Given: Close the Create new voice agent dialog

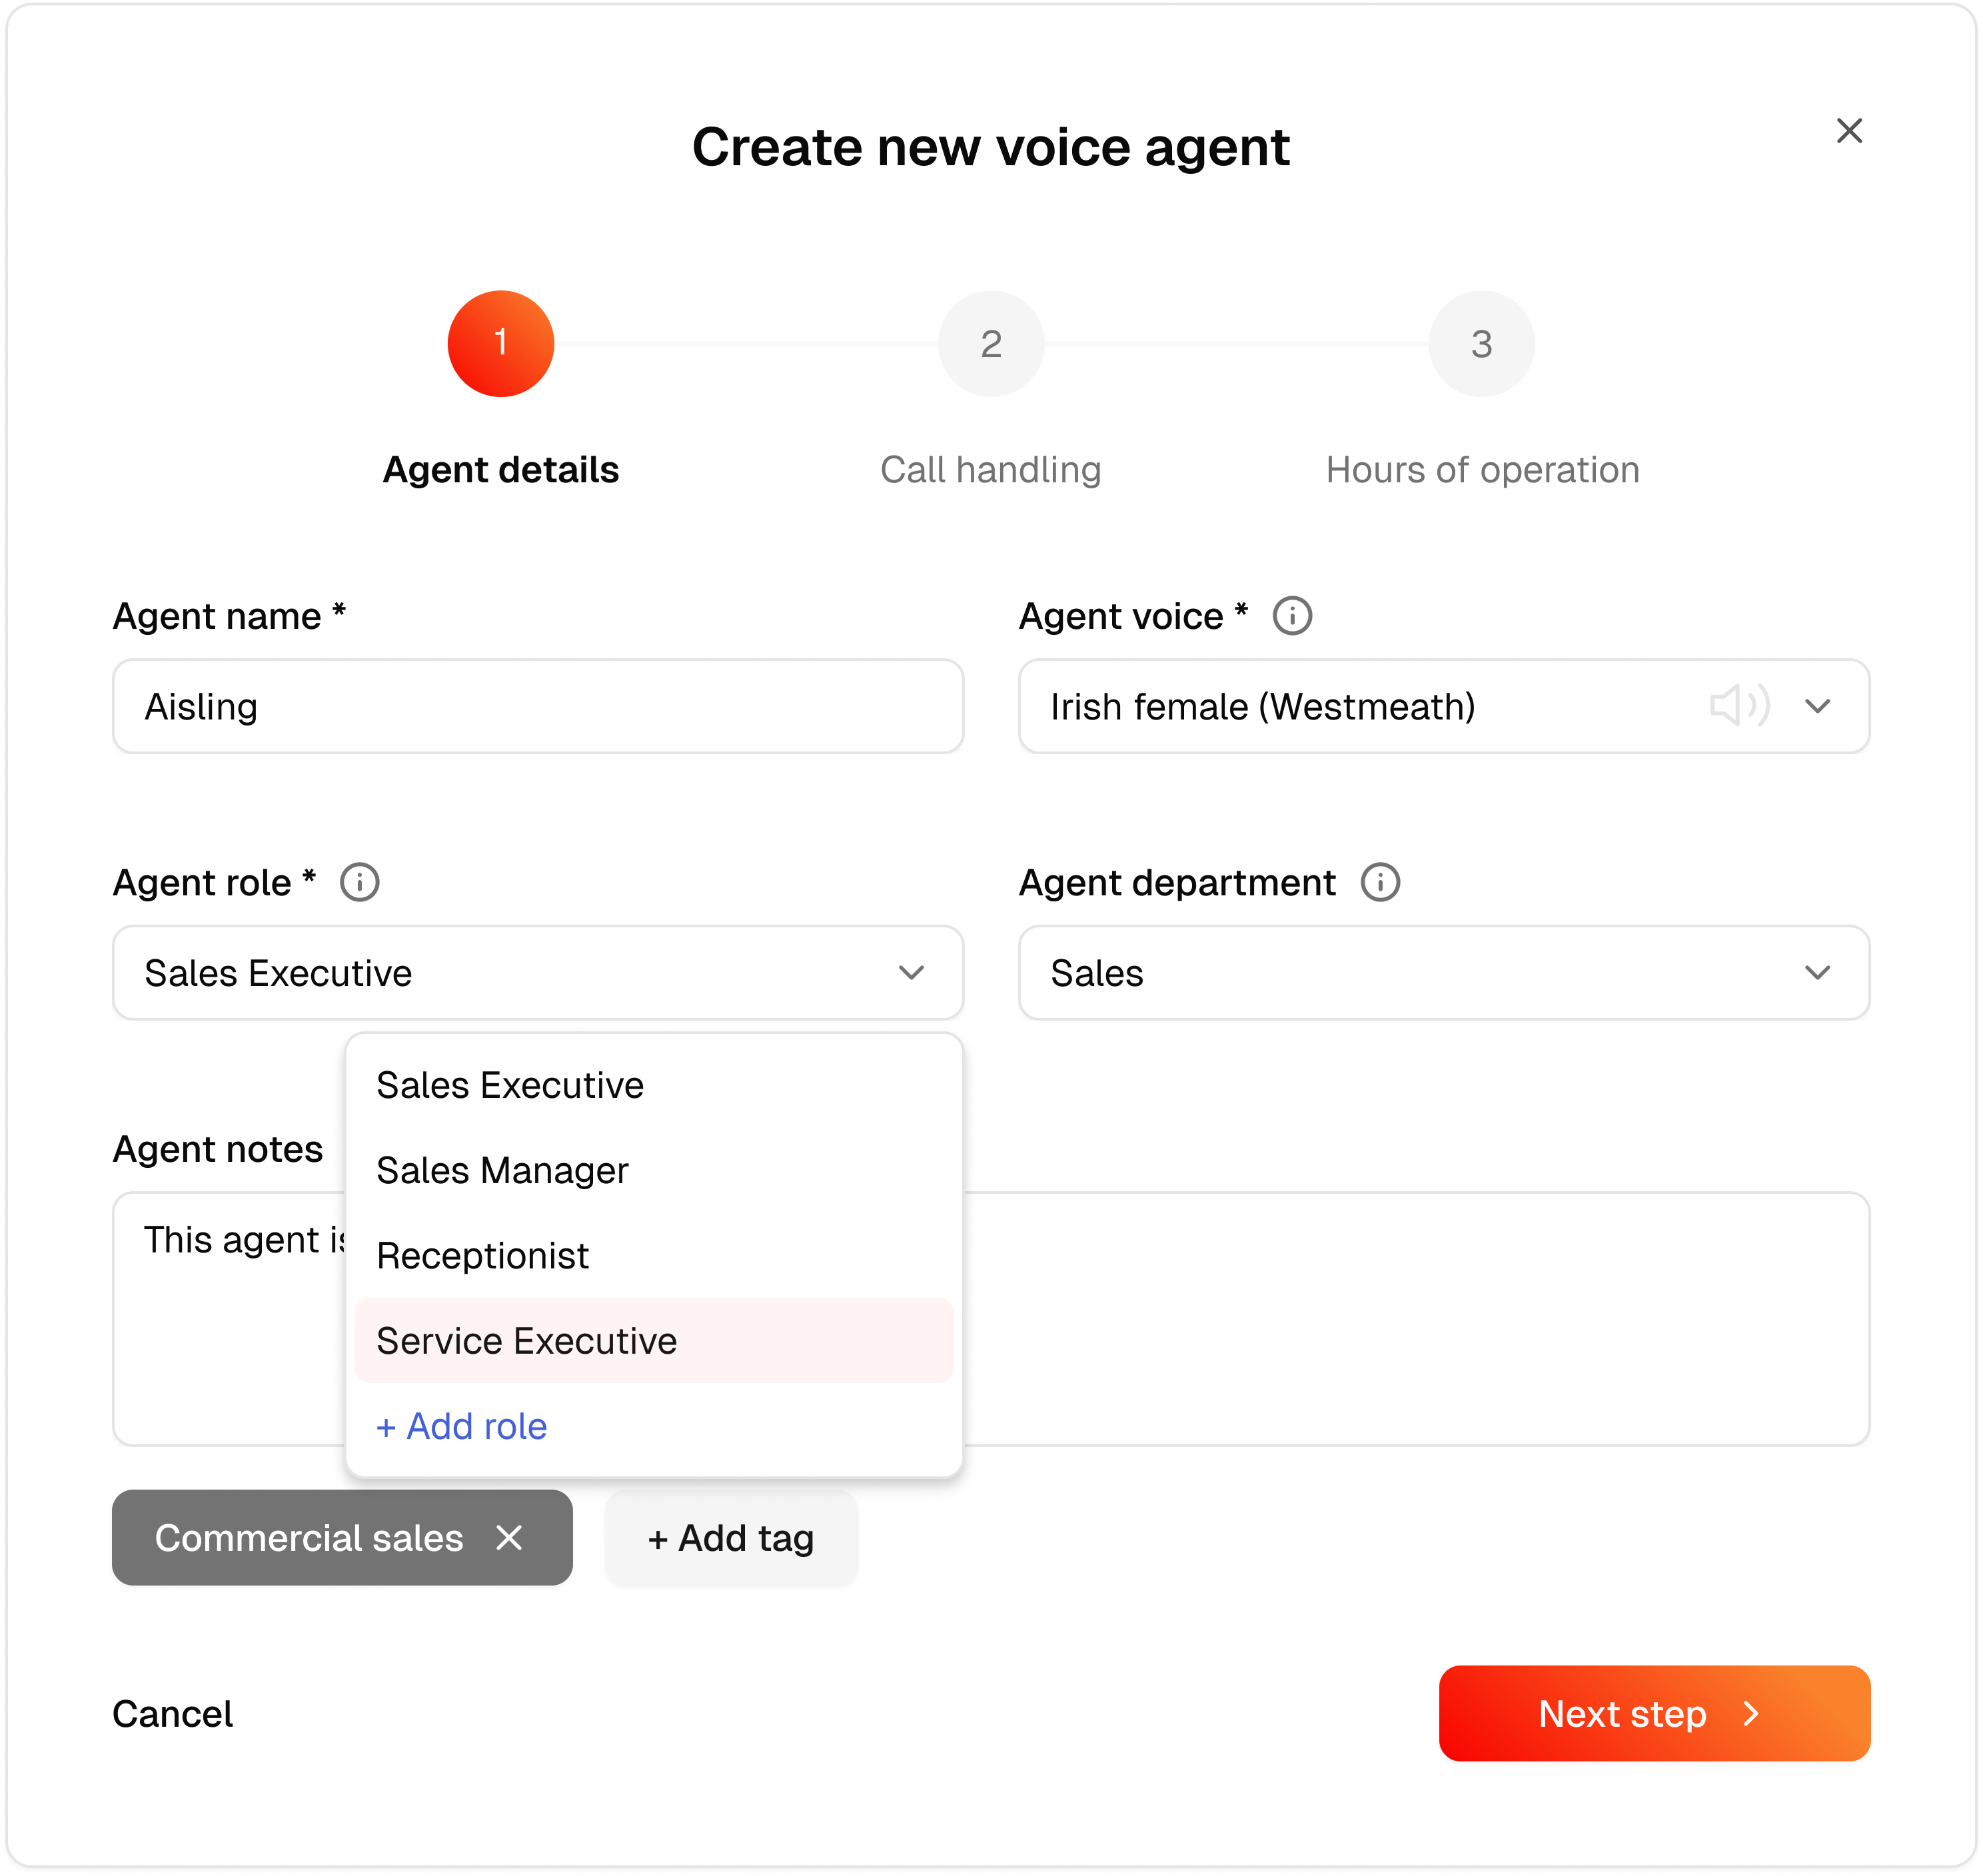Looking at the screenshot, I should click(1848, 131).
